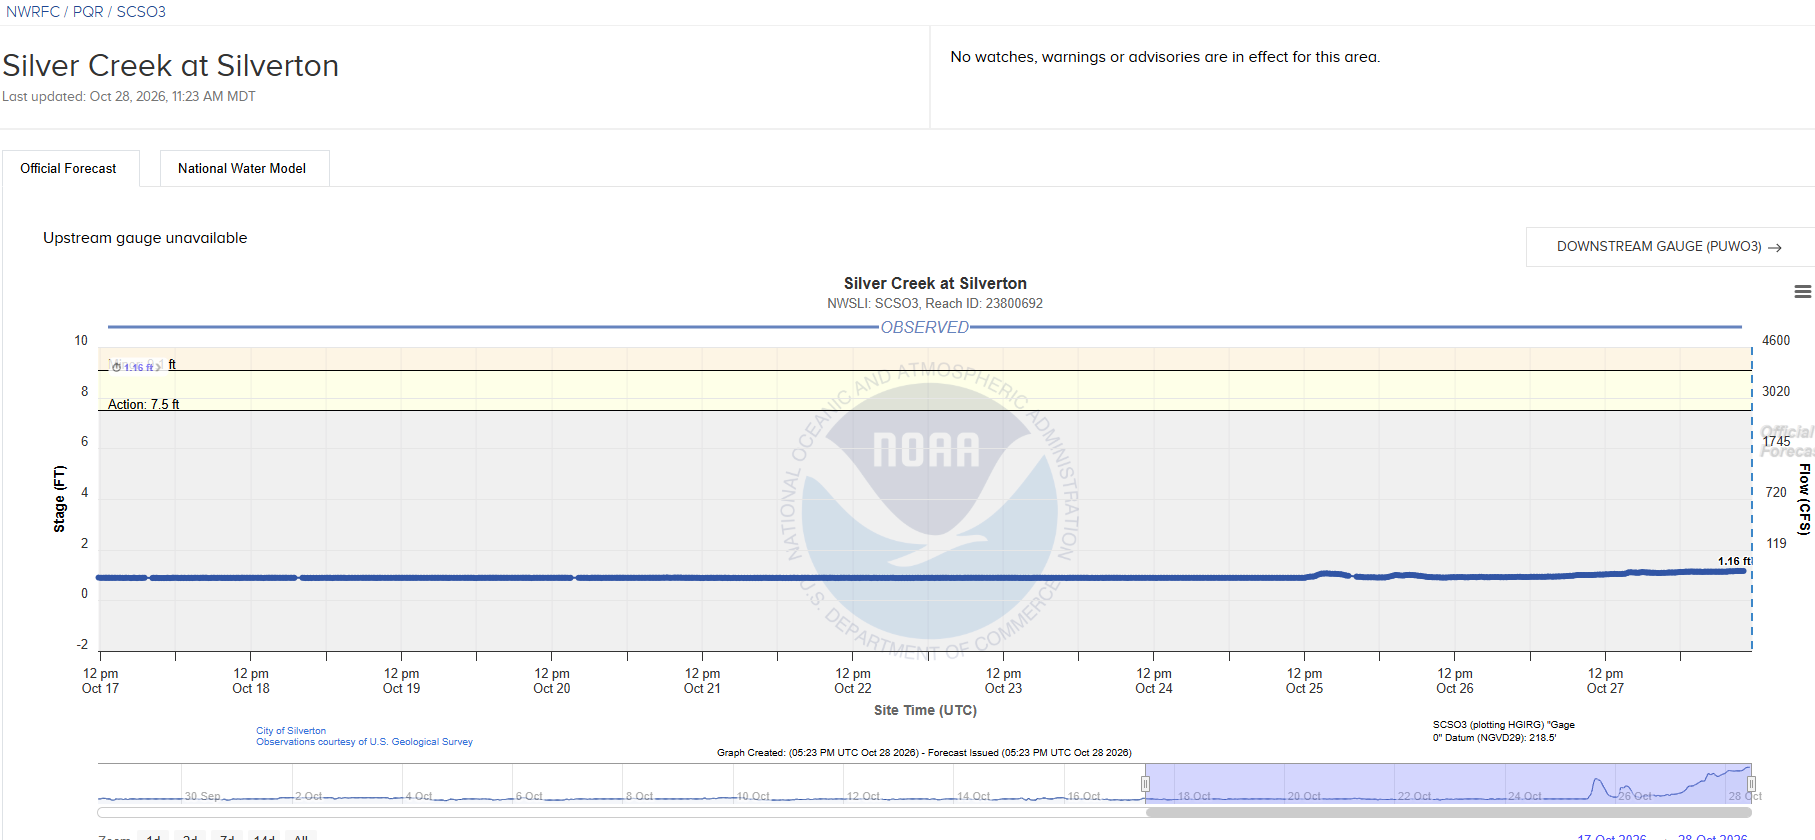Open the U.S. Geological Survey observations link
This screenshot has height=840, width=1815.
[x=364, y=742]
